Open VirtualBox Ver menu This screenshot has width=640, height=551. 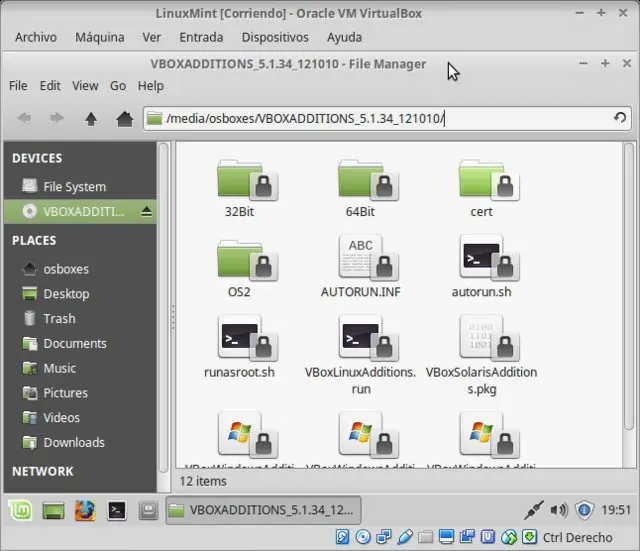click(x=151, y=37)
